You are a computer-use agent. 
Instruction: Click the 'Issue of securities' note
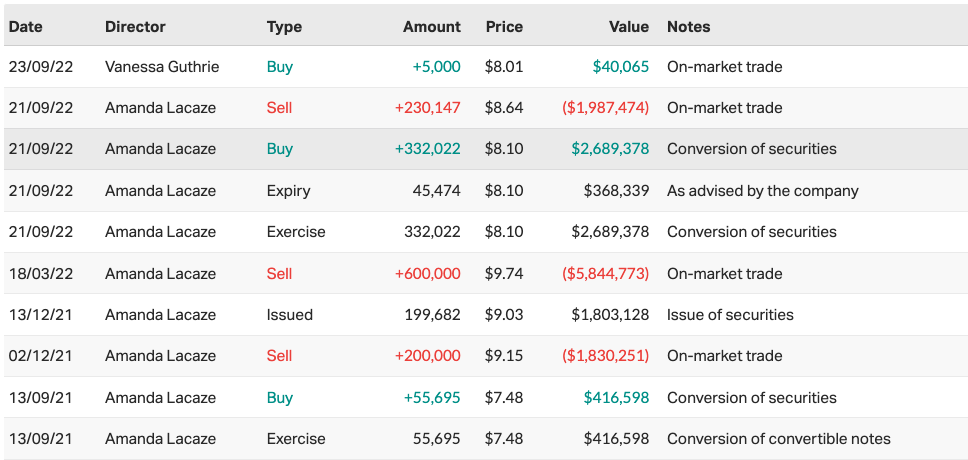[730, 315]
